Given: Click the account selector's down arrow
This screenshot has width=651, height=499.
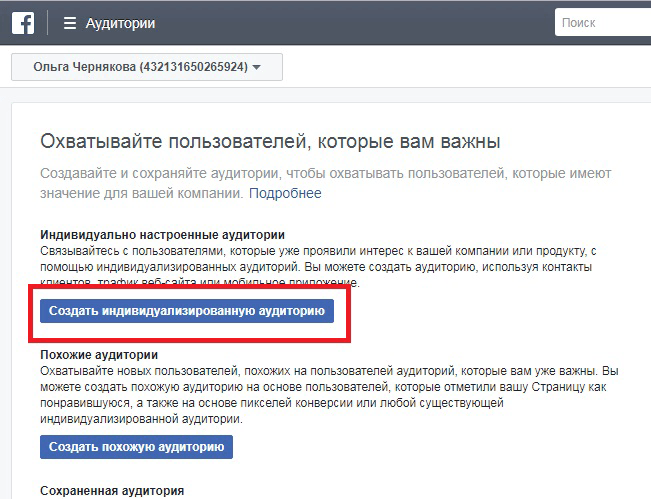Looking at the screenshot, I should 257,68.
